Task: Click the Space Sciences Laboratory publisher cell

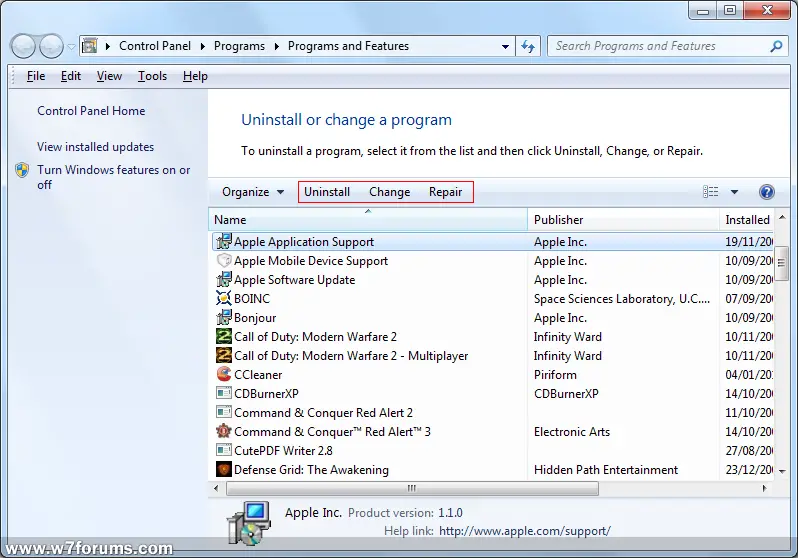Action: 622,299
